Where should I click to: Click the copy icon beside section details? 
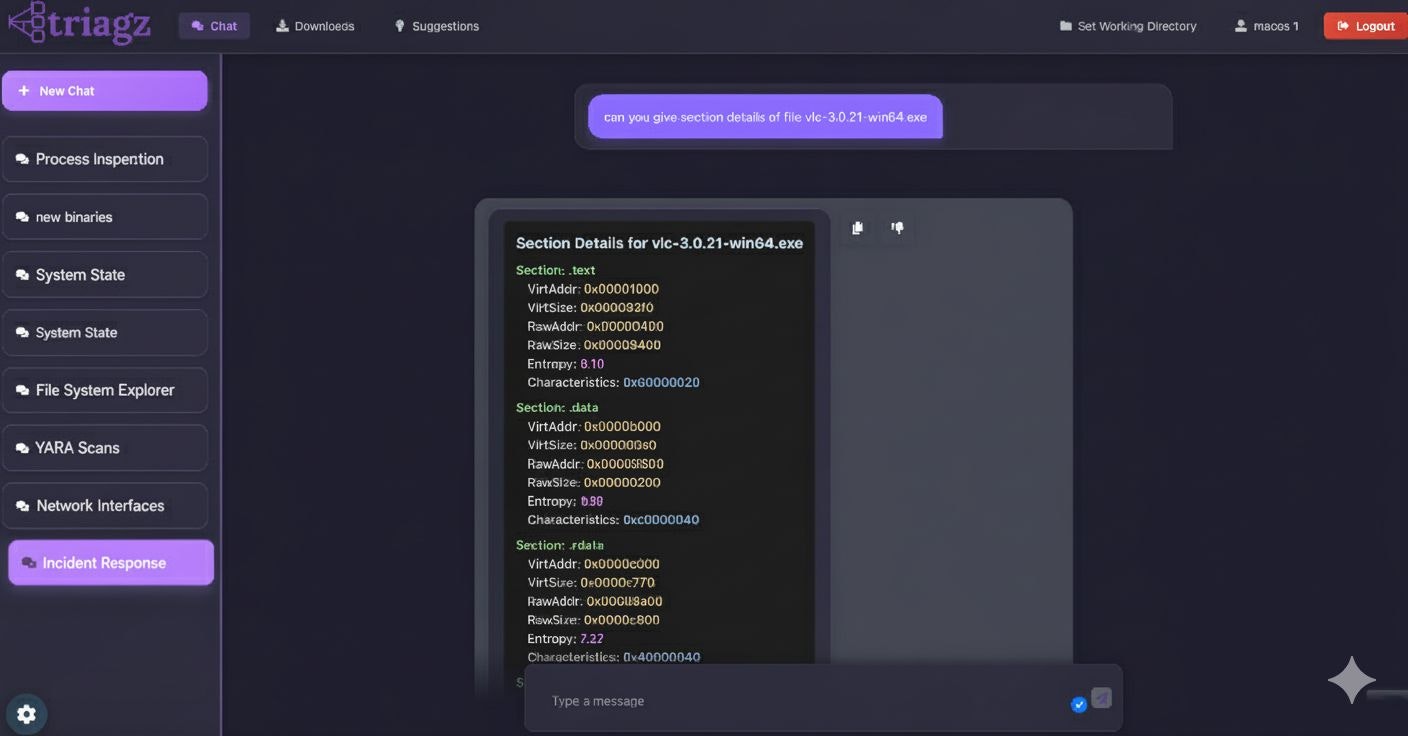857,228
